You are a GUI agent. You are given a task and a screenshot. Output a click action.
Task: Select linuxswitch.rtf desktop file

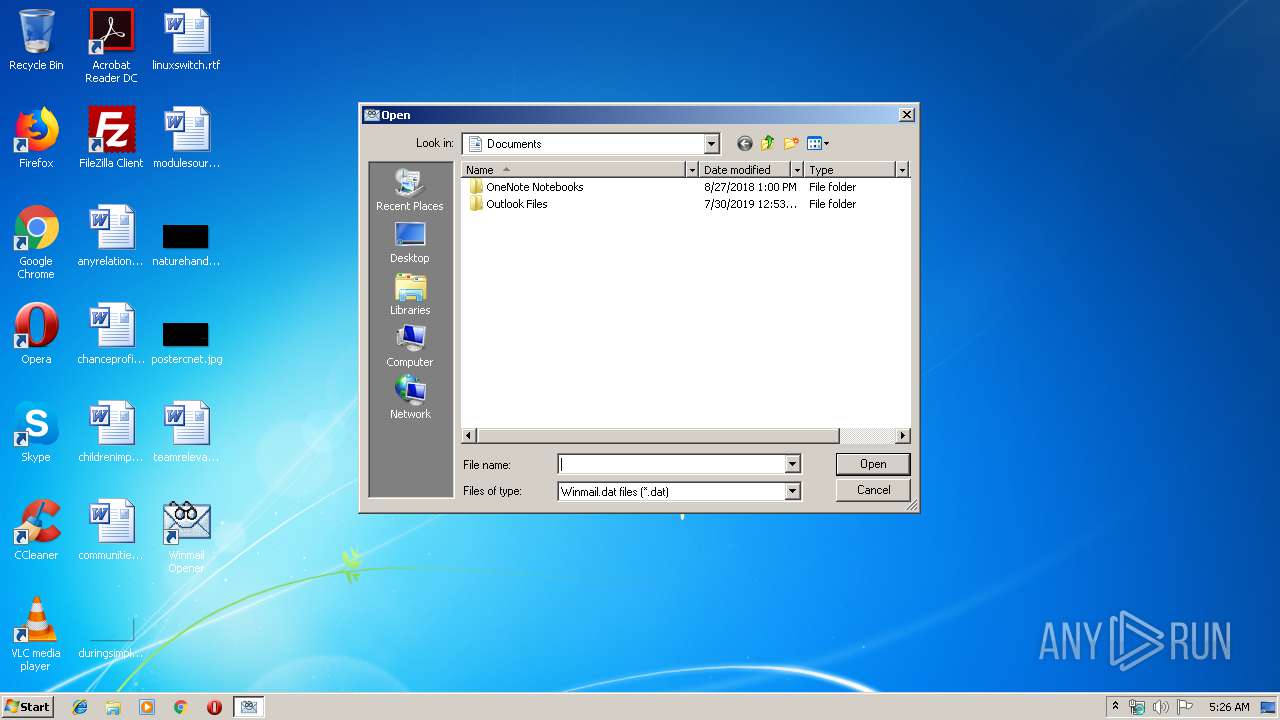186,41
